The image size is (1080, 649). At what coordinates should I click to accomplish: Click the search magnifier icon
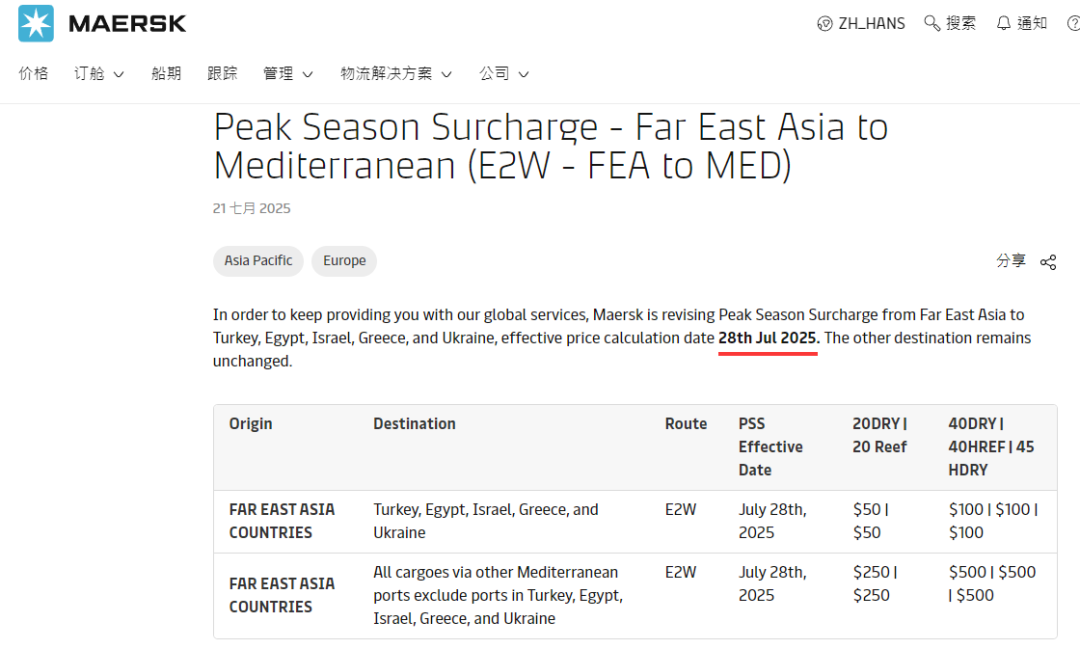pos(932,23)
